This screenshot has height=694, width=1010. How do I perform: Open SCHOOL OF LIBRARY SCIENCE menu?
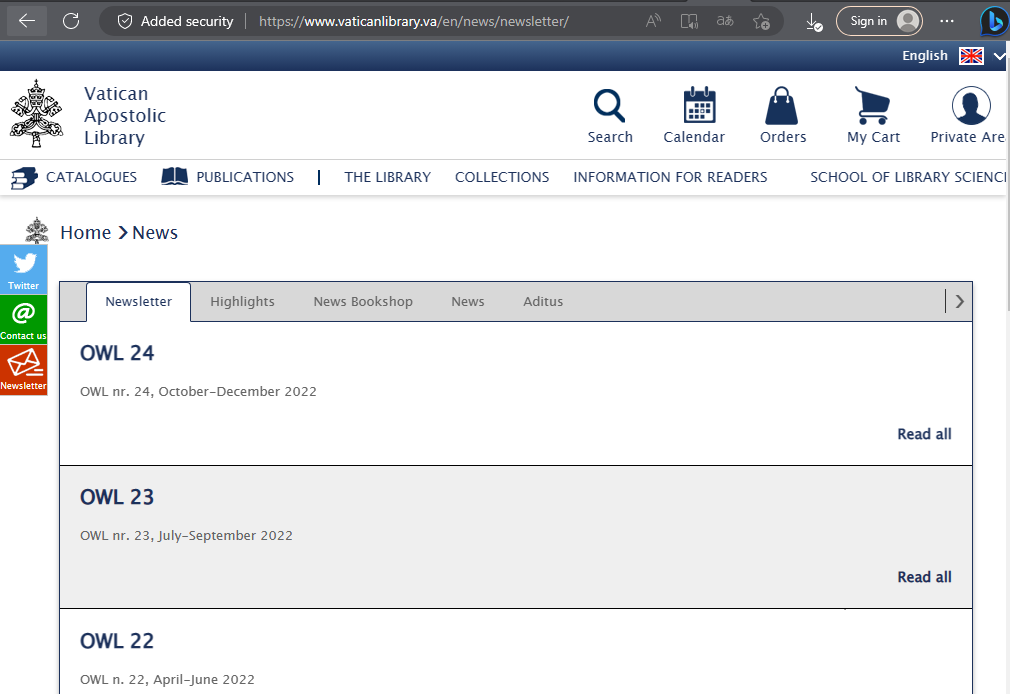tap(910, 177)
